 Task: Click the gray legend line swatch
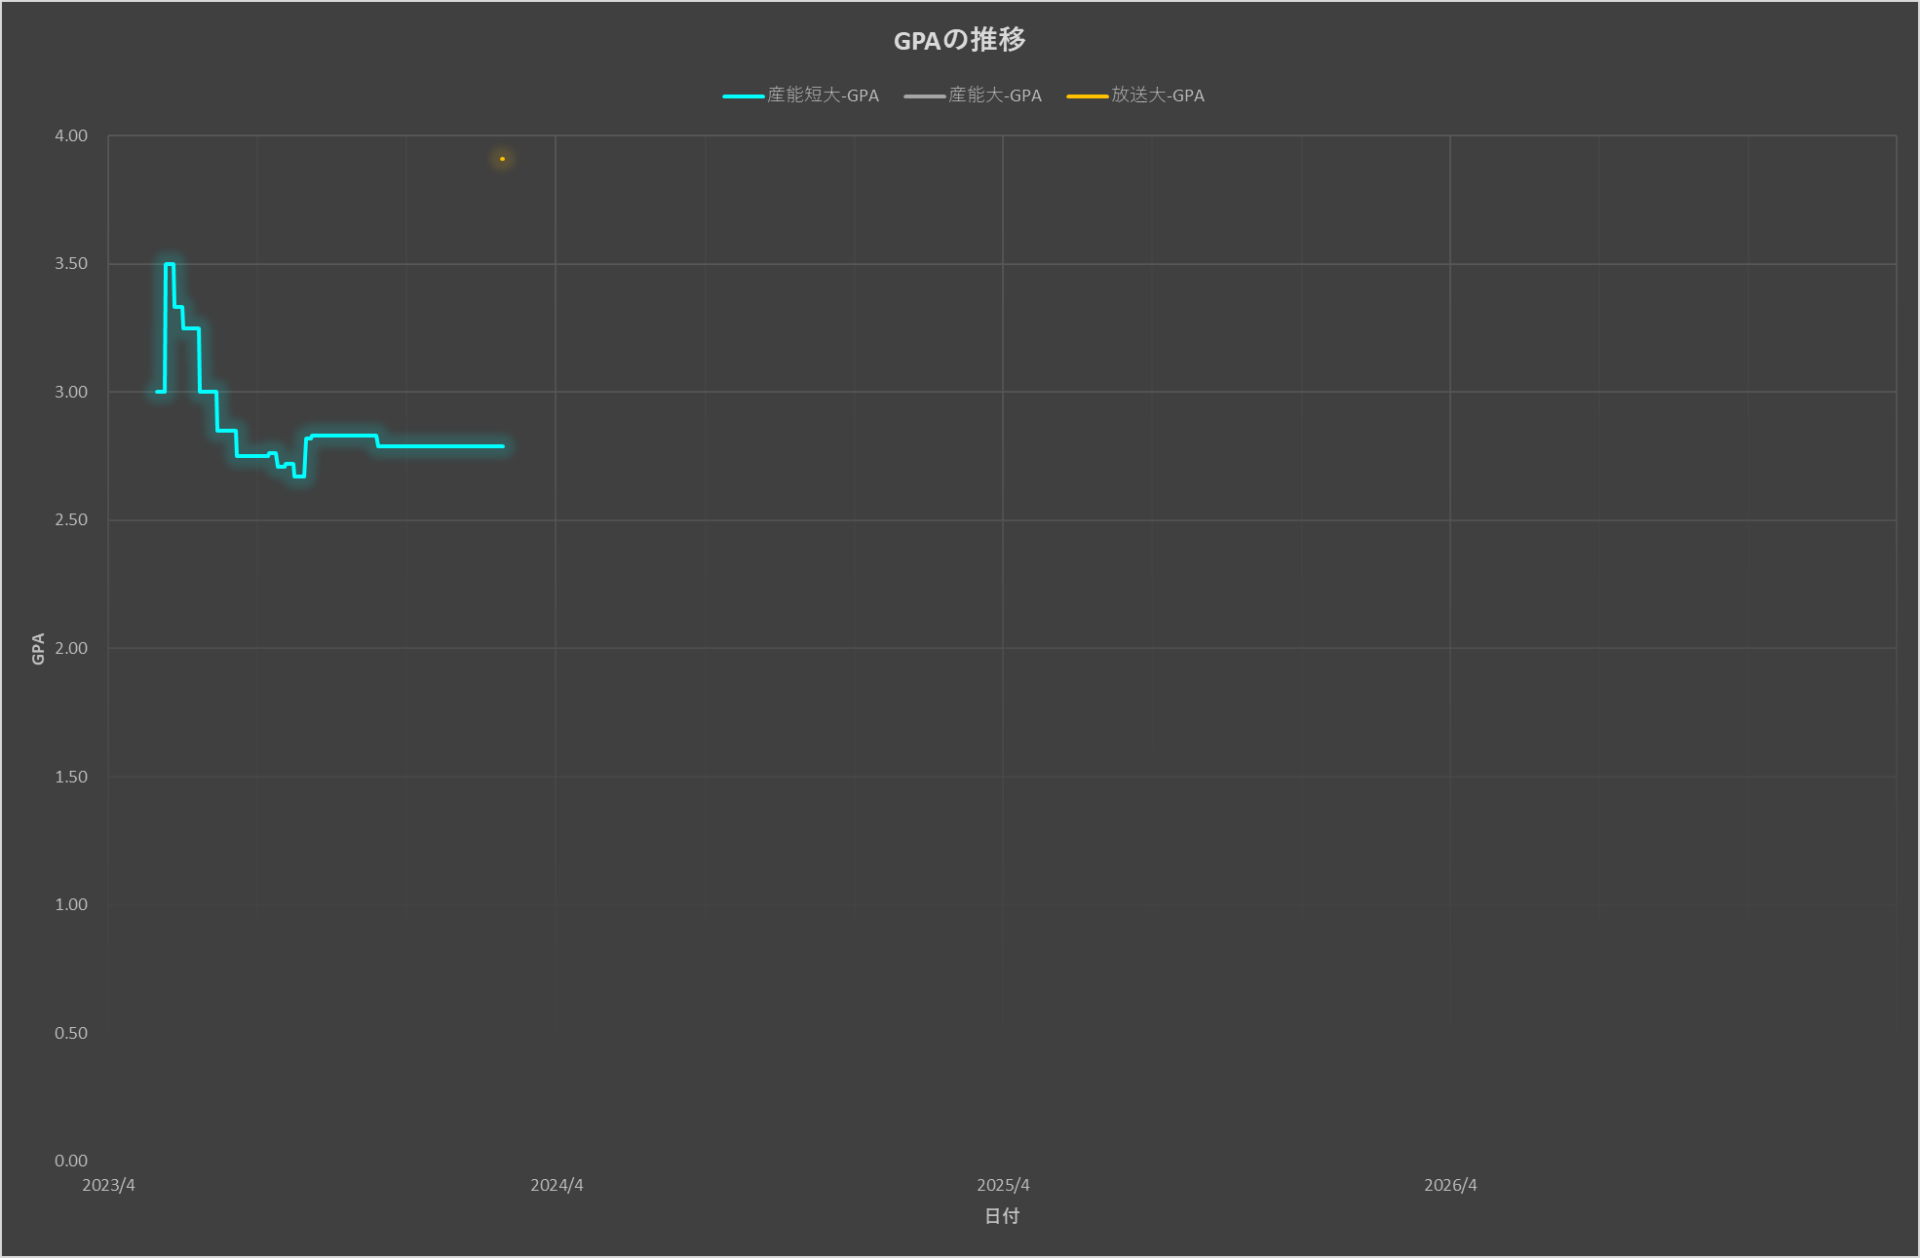pos(924,96)
